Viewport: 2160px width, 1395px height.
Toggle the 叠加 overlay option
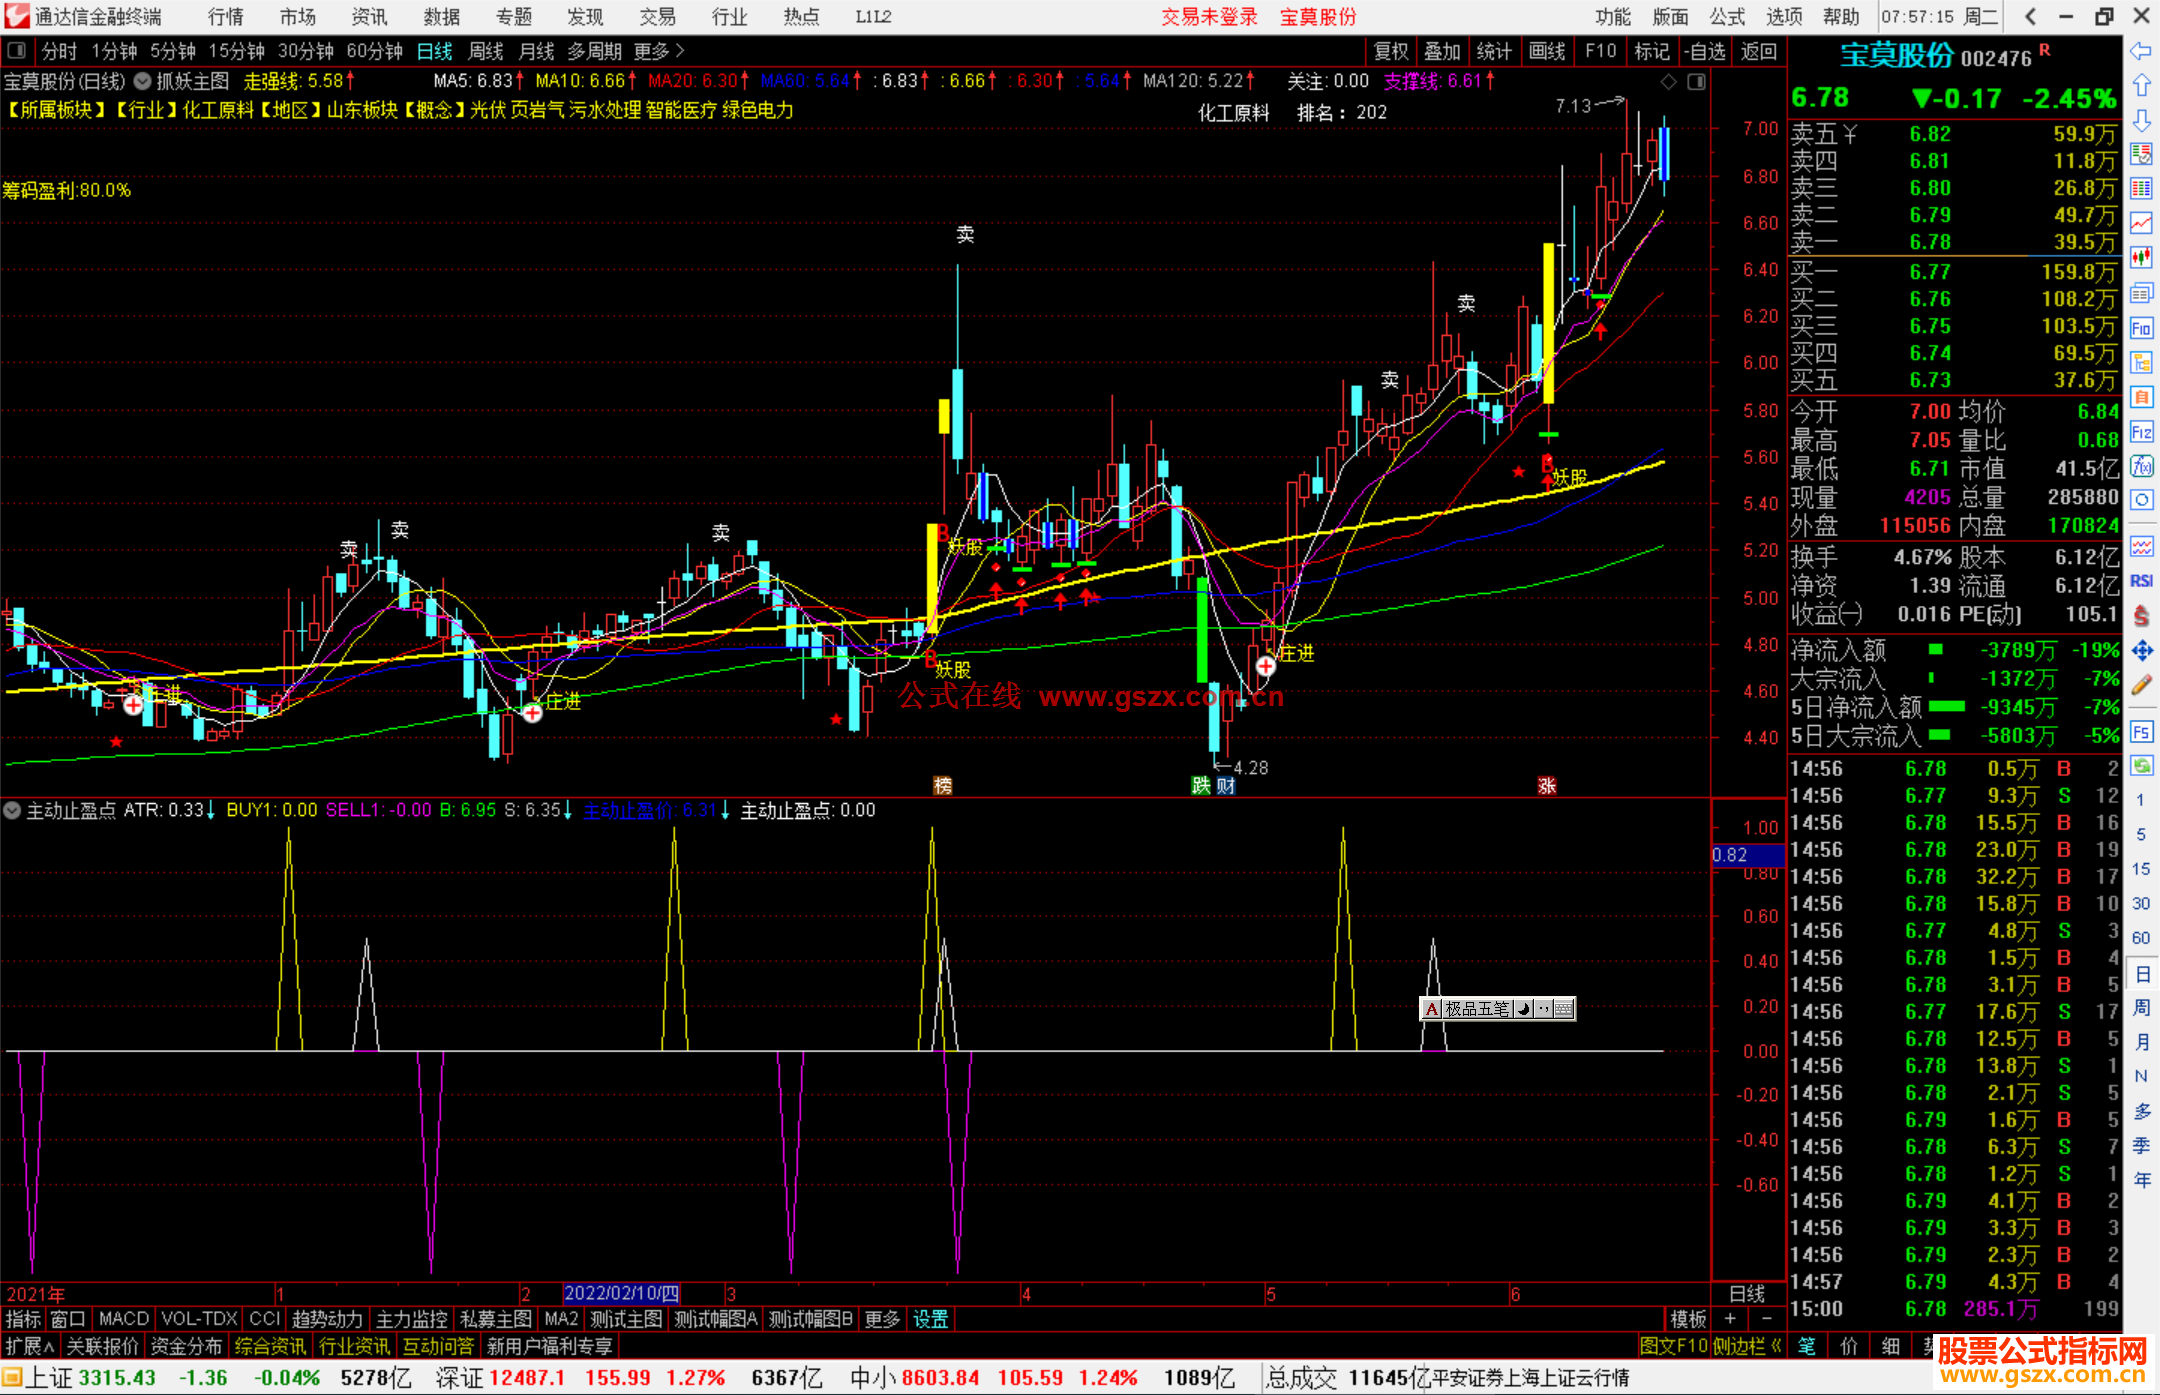click(1443, 51)
